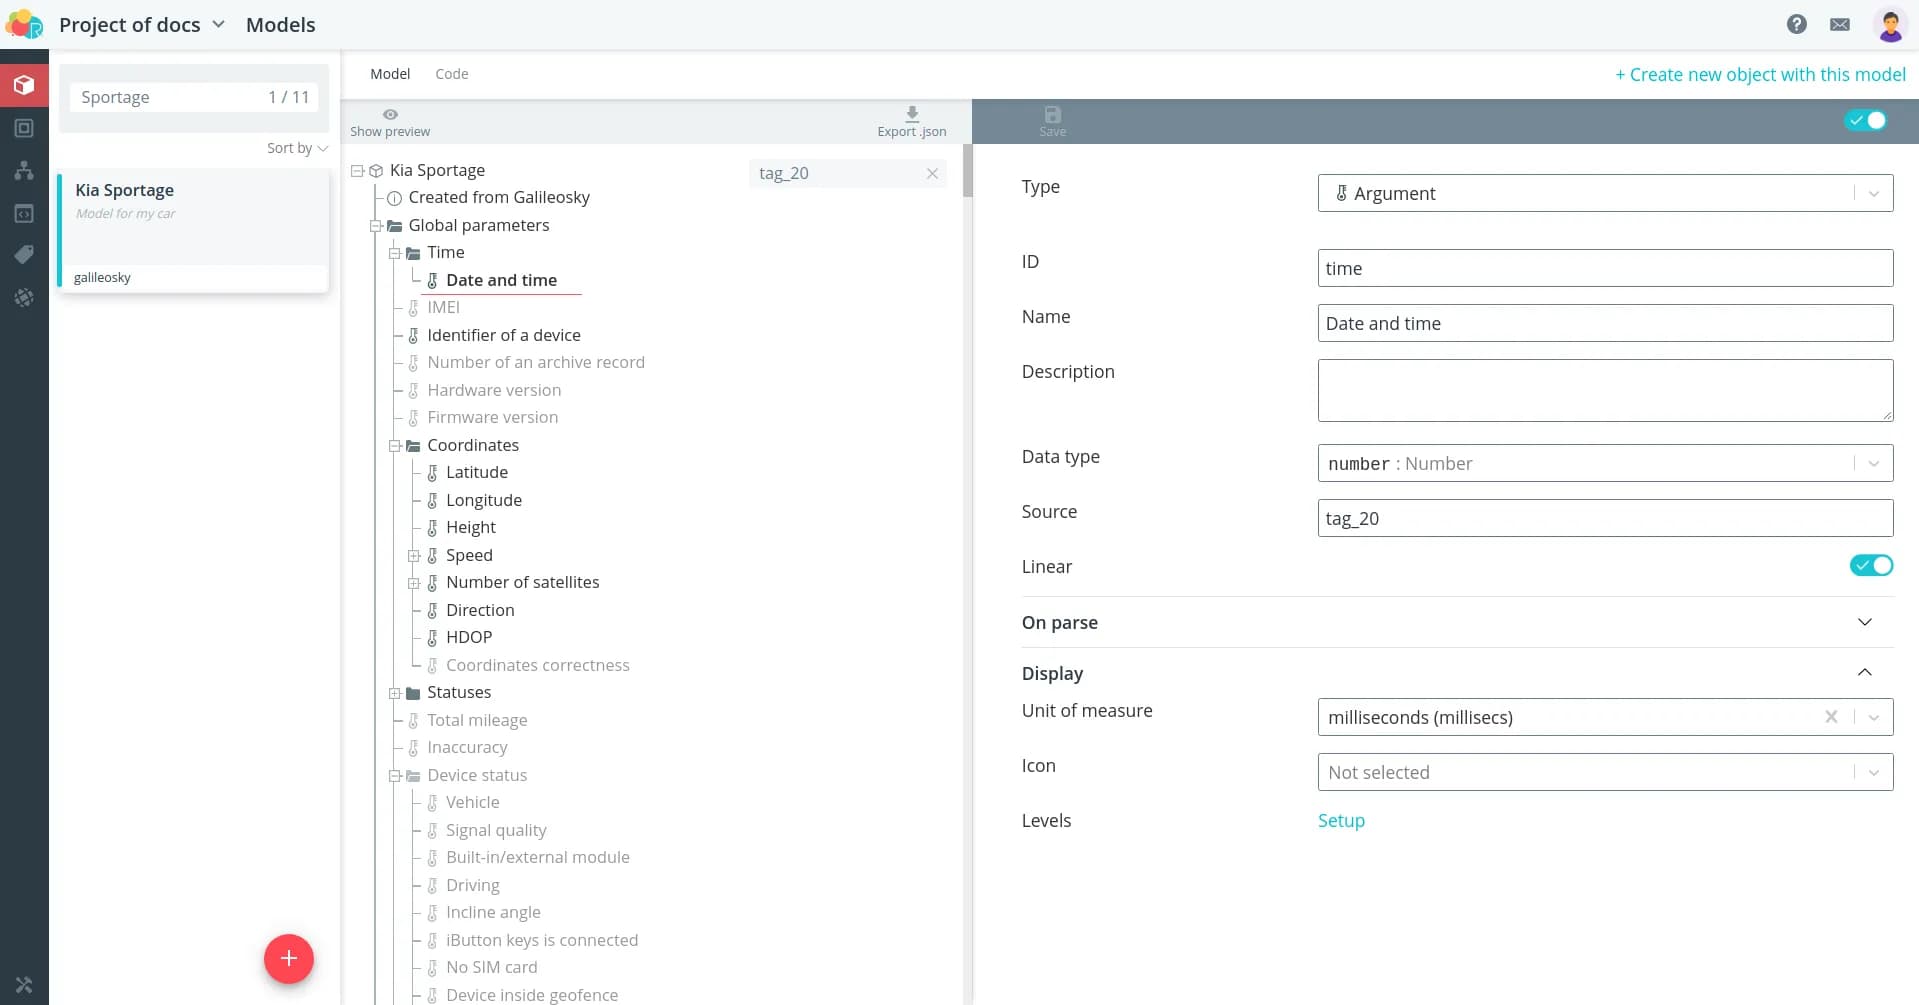Collapse the Coordinates folder in tree

(395, 446)
